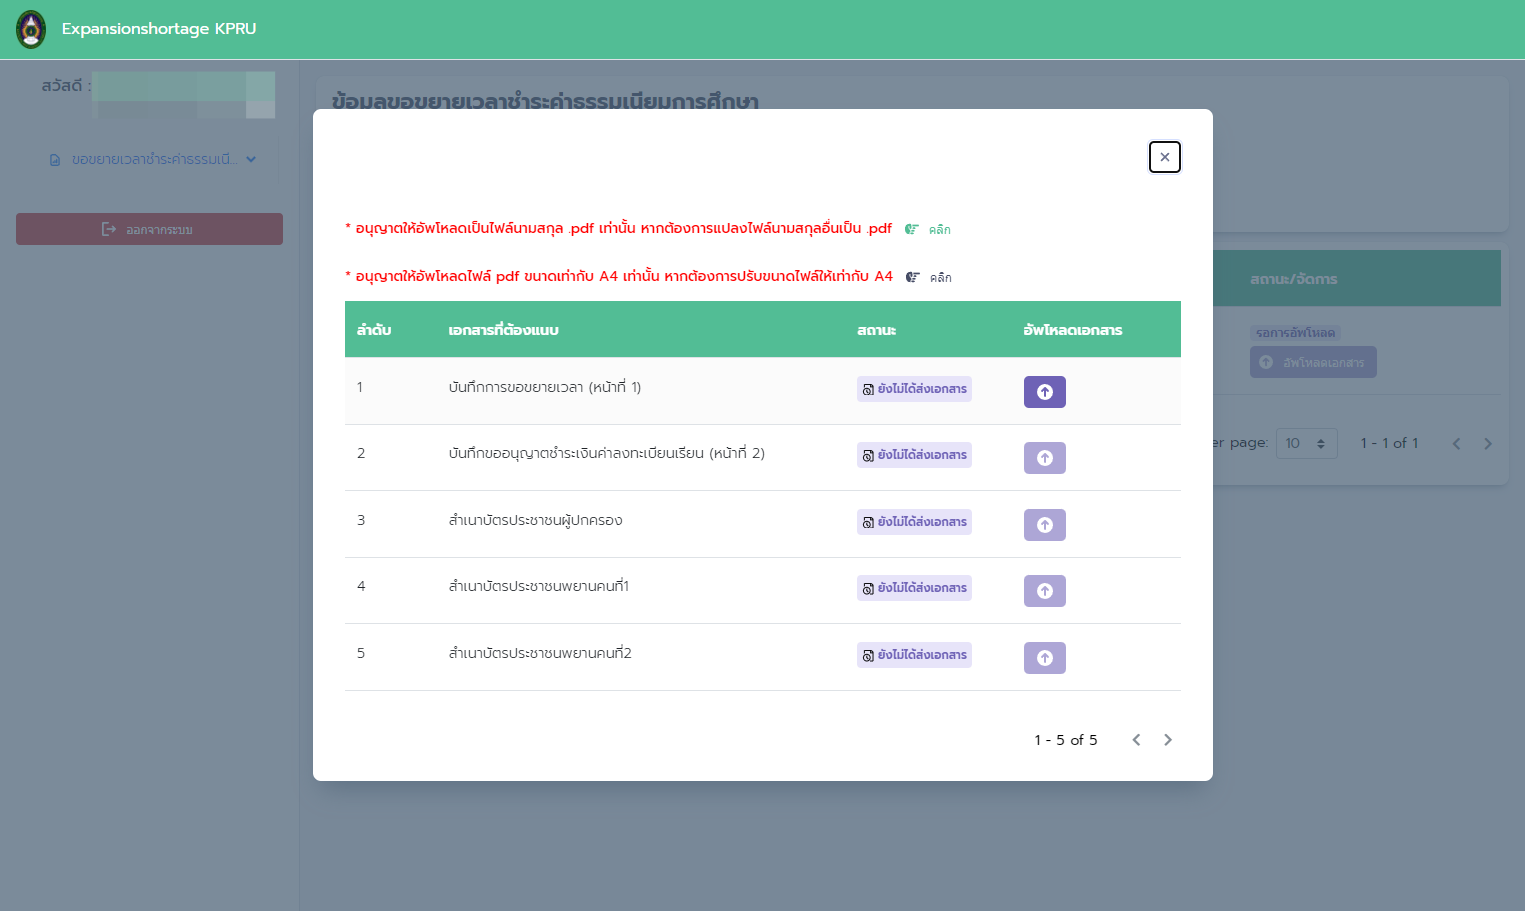Upload file for บันทึกขออนุญาตชำระเงินค่าลงทะเบียนเรียน (หน้าที่ 2)

pyautogui.click(x=1045, y=458)
